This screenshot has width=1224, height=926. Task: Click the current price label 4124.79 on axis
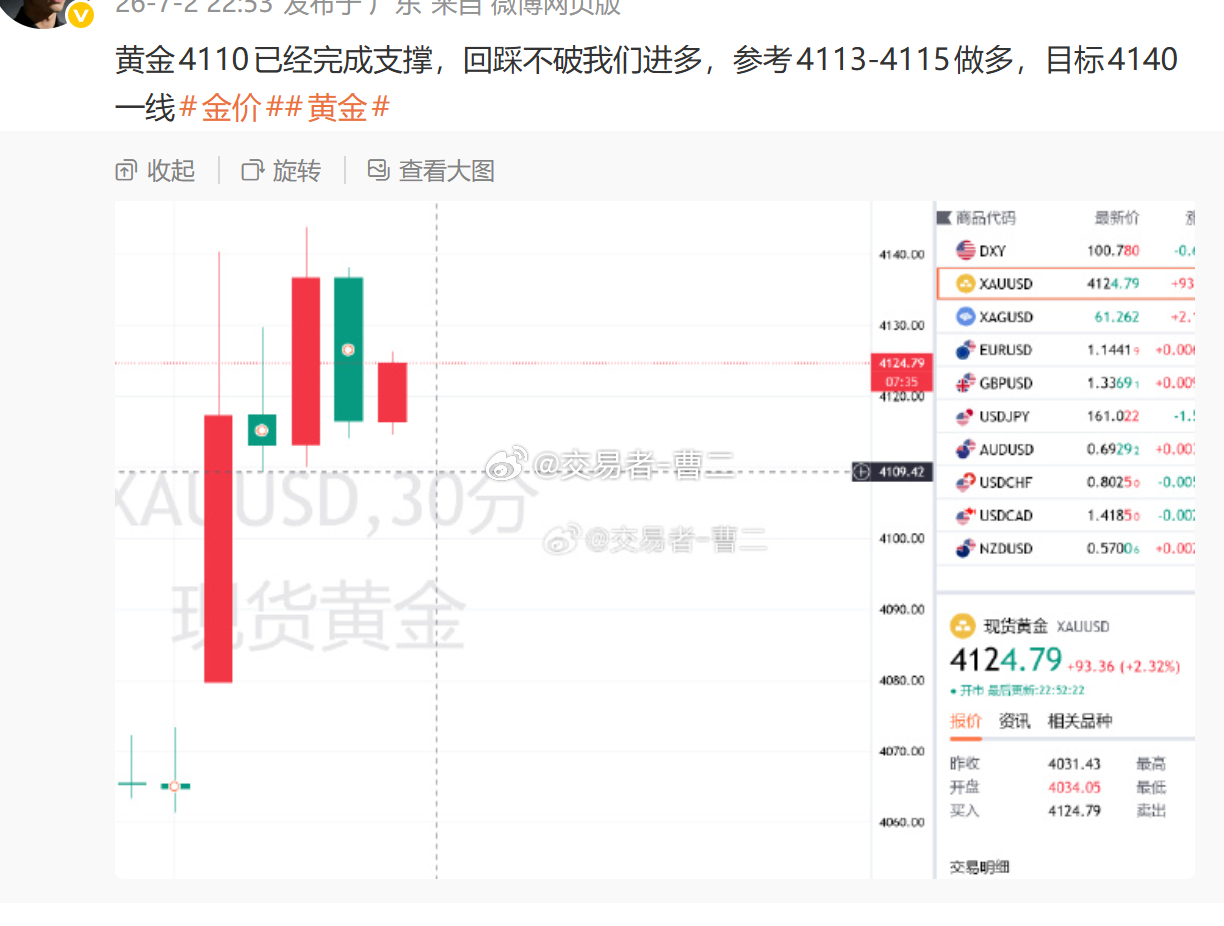point(902,364)
